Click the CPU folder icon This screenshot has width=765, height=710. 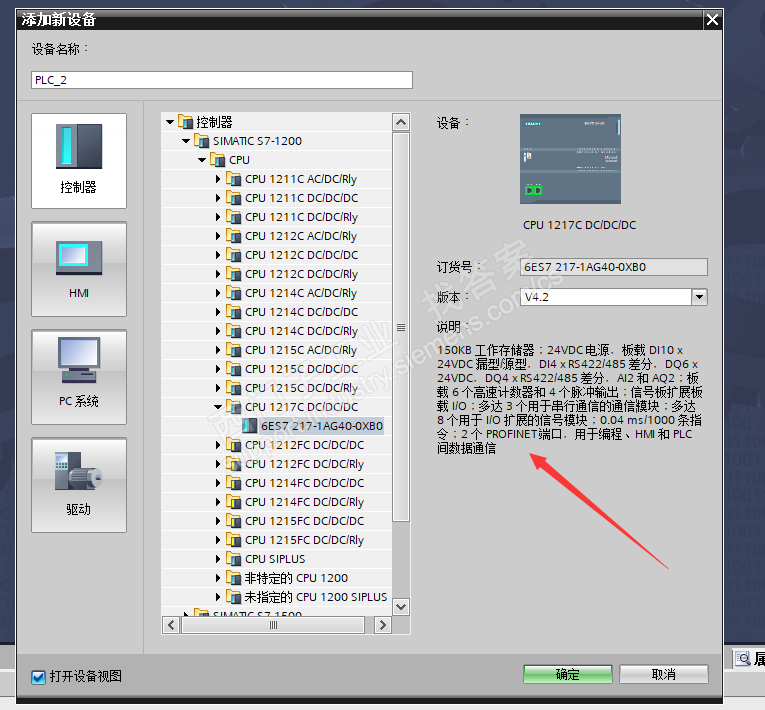pyautogui.click(x=218, y=160)
